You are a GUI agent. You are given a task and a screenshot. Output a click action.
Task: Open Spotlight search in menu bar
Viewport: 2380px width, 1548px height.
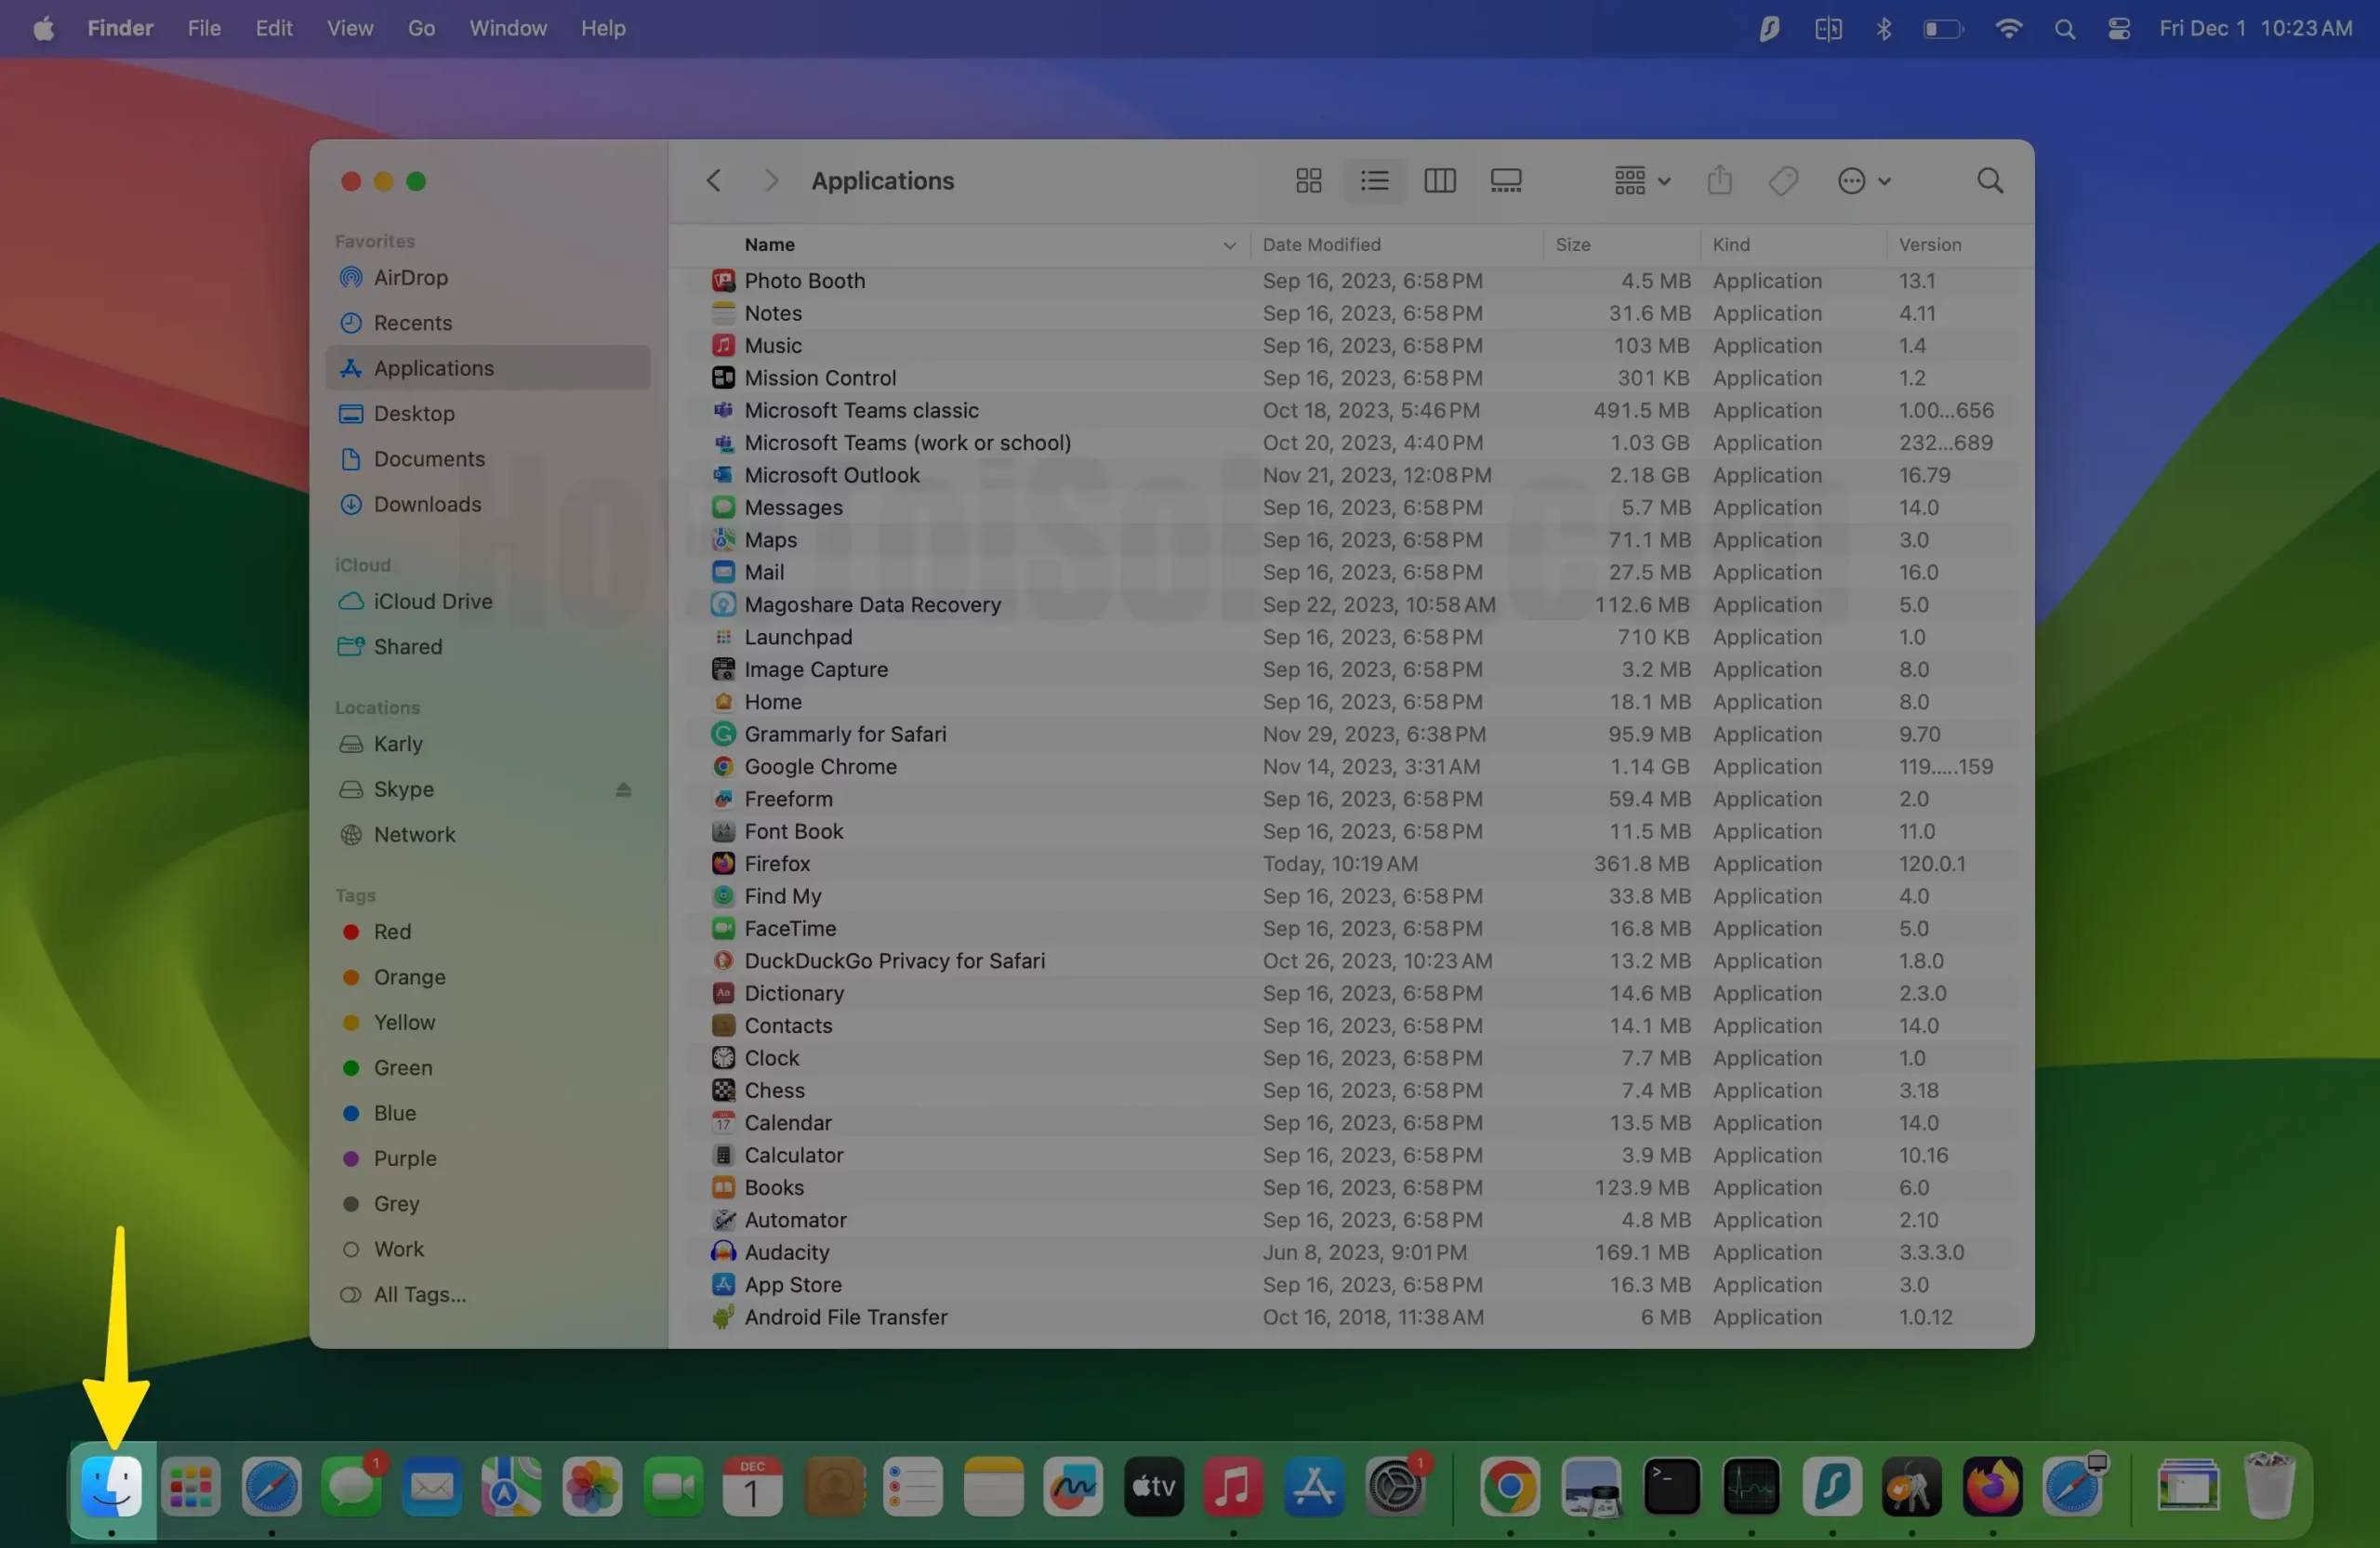click(x=2064, y=29)
